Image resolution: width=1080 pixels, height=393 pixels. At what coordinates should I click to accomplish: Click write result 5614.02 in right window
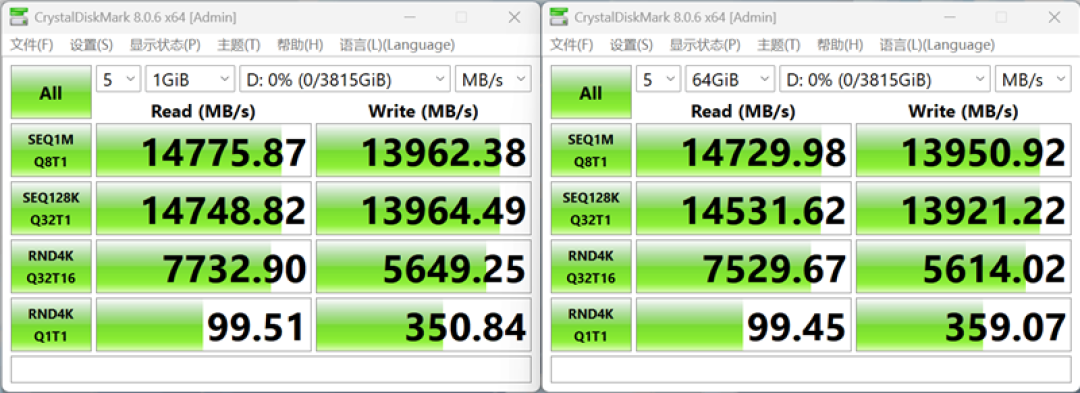(964, 266)
